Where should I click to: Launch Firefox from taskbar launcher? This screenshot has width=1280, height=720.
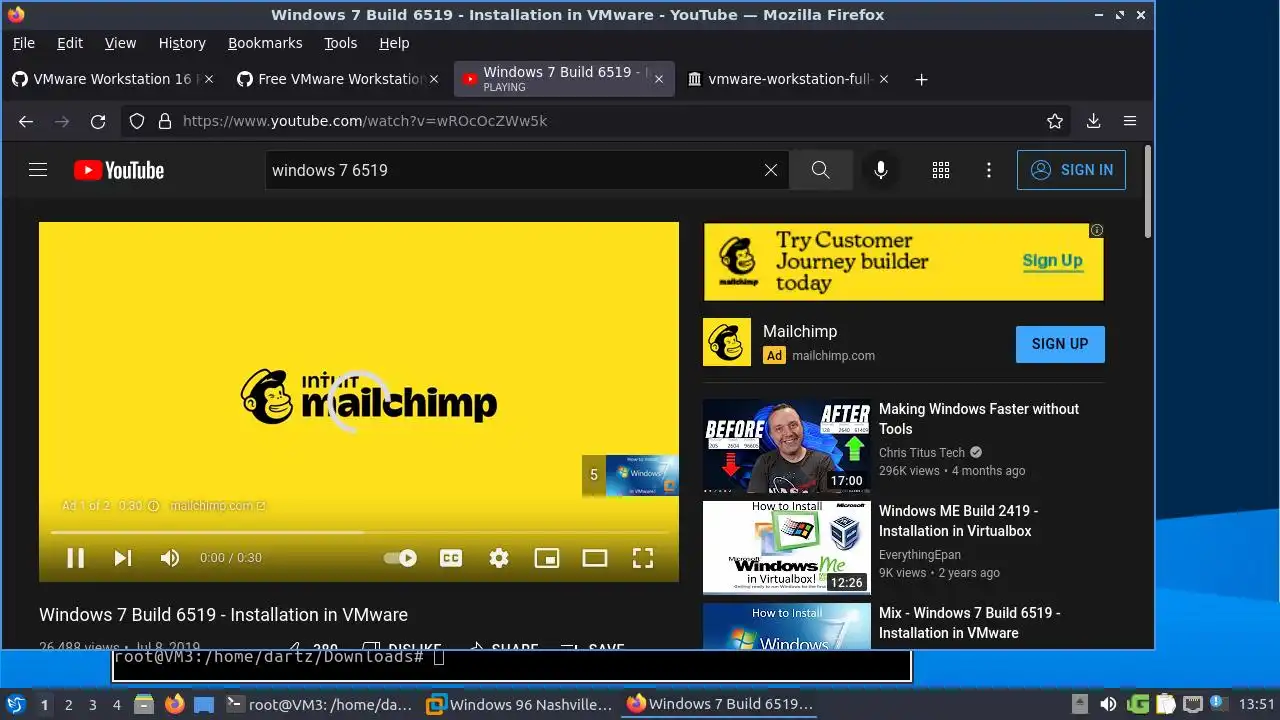pos(175,704)
